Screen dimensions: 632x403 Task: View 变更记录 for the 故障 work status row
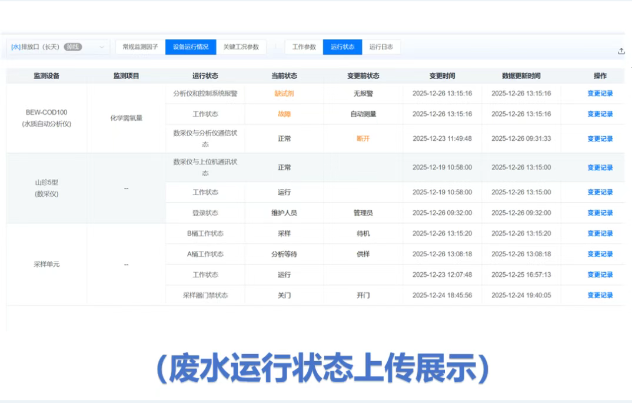tap(600, 114)
